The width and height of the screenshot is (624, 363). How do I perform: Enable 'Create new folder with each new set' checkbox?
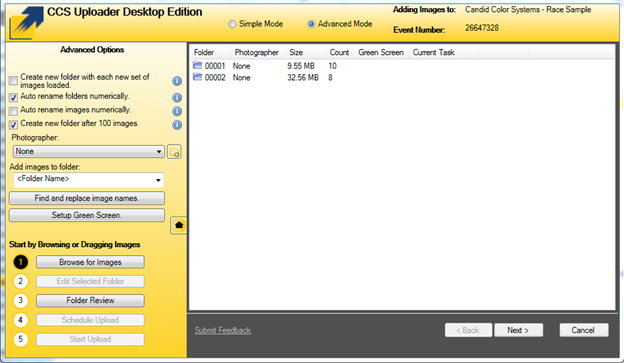tap(14, 81)
